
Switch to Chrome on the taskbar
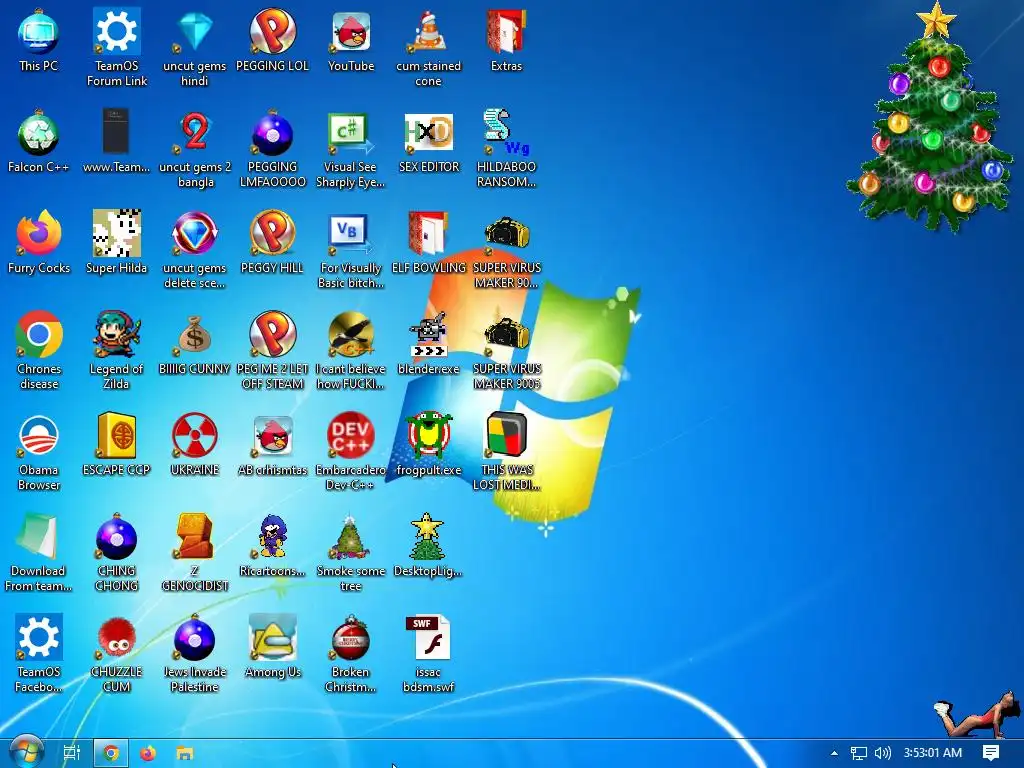click(x=111, y=753)
